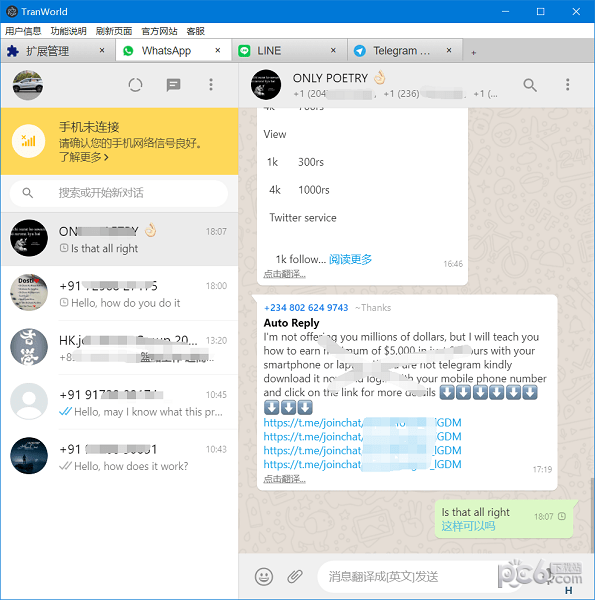Open sidebar three-dot menu
The height and width of the screenshot is (600, 595).
[x=211, y=85]
